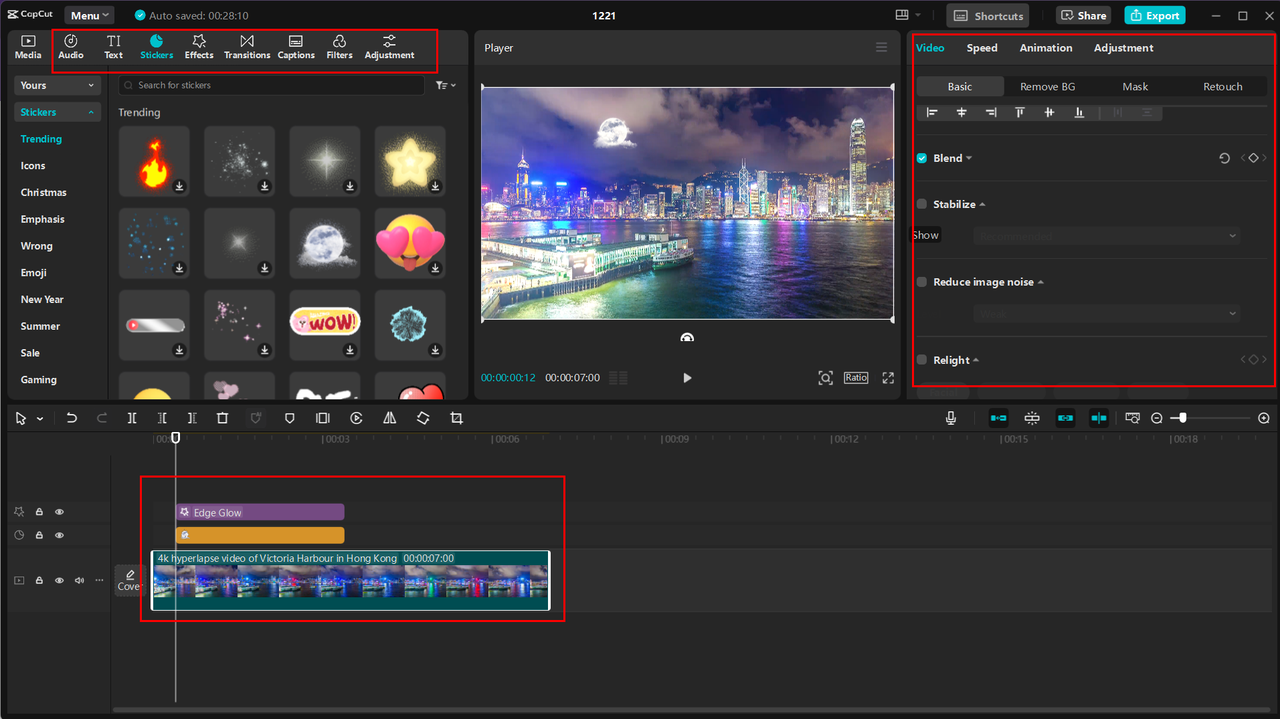Click the Export button
Image resolution: width=1280 pixels, height=719 pixels.
click(x=1155, y=15)
